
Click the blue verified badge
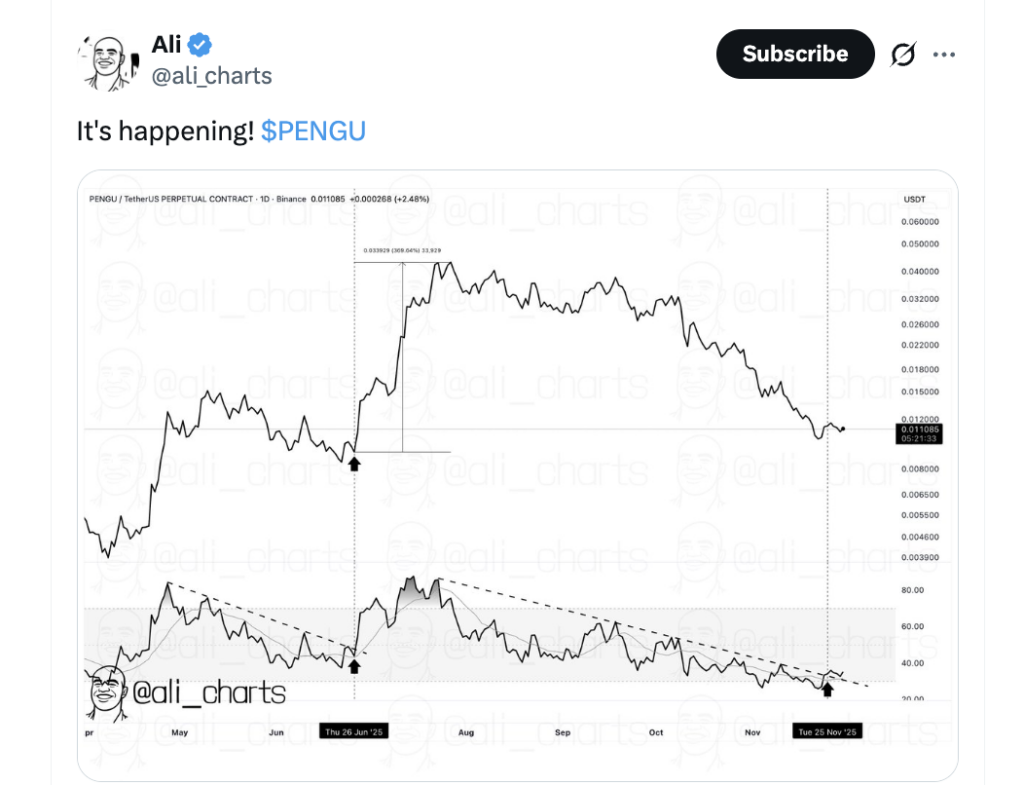[x=200, y=45]
